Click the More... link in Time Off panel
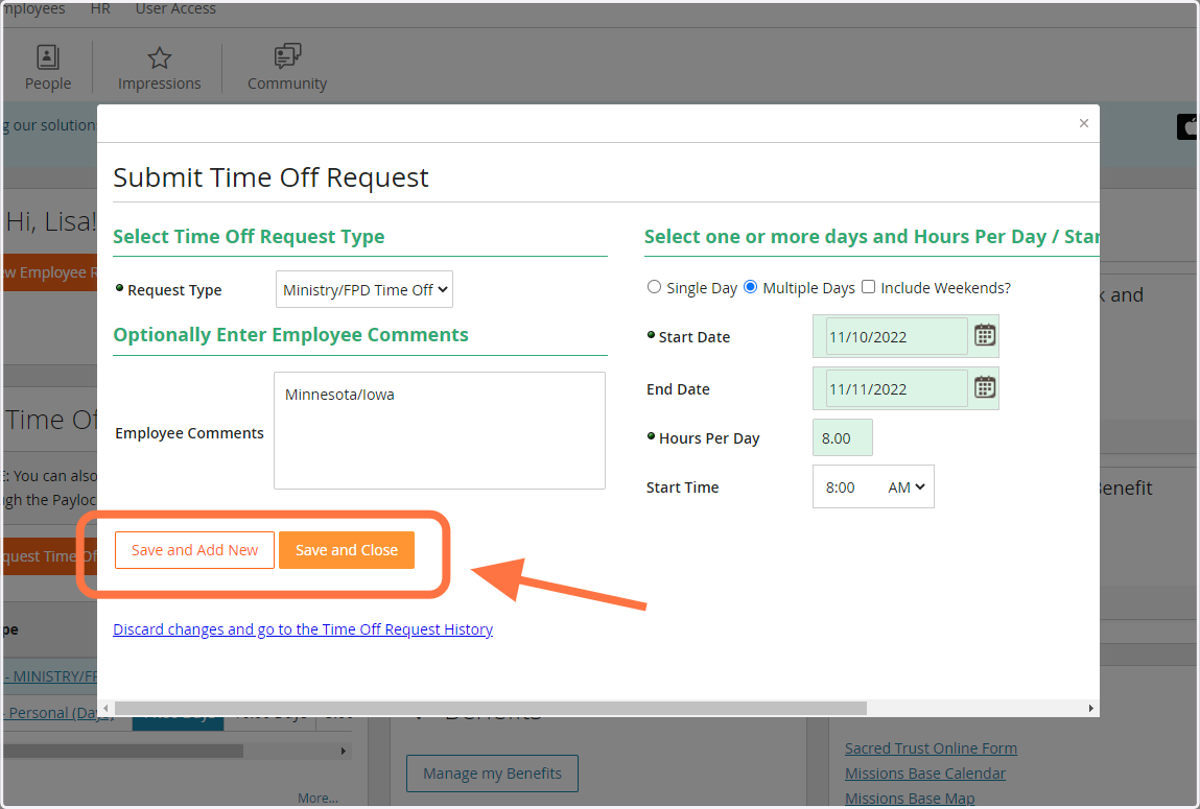Image resolution: width=1200 pixels, height=809 pixels. 318,798
